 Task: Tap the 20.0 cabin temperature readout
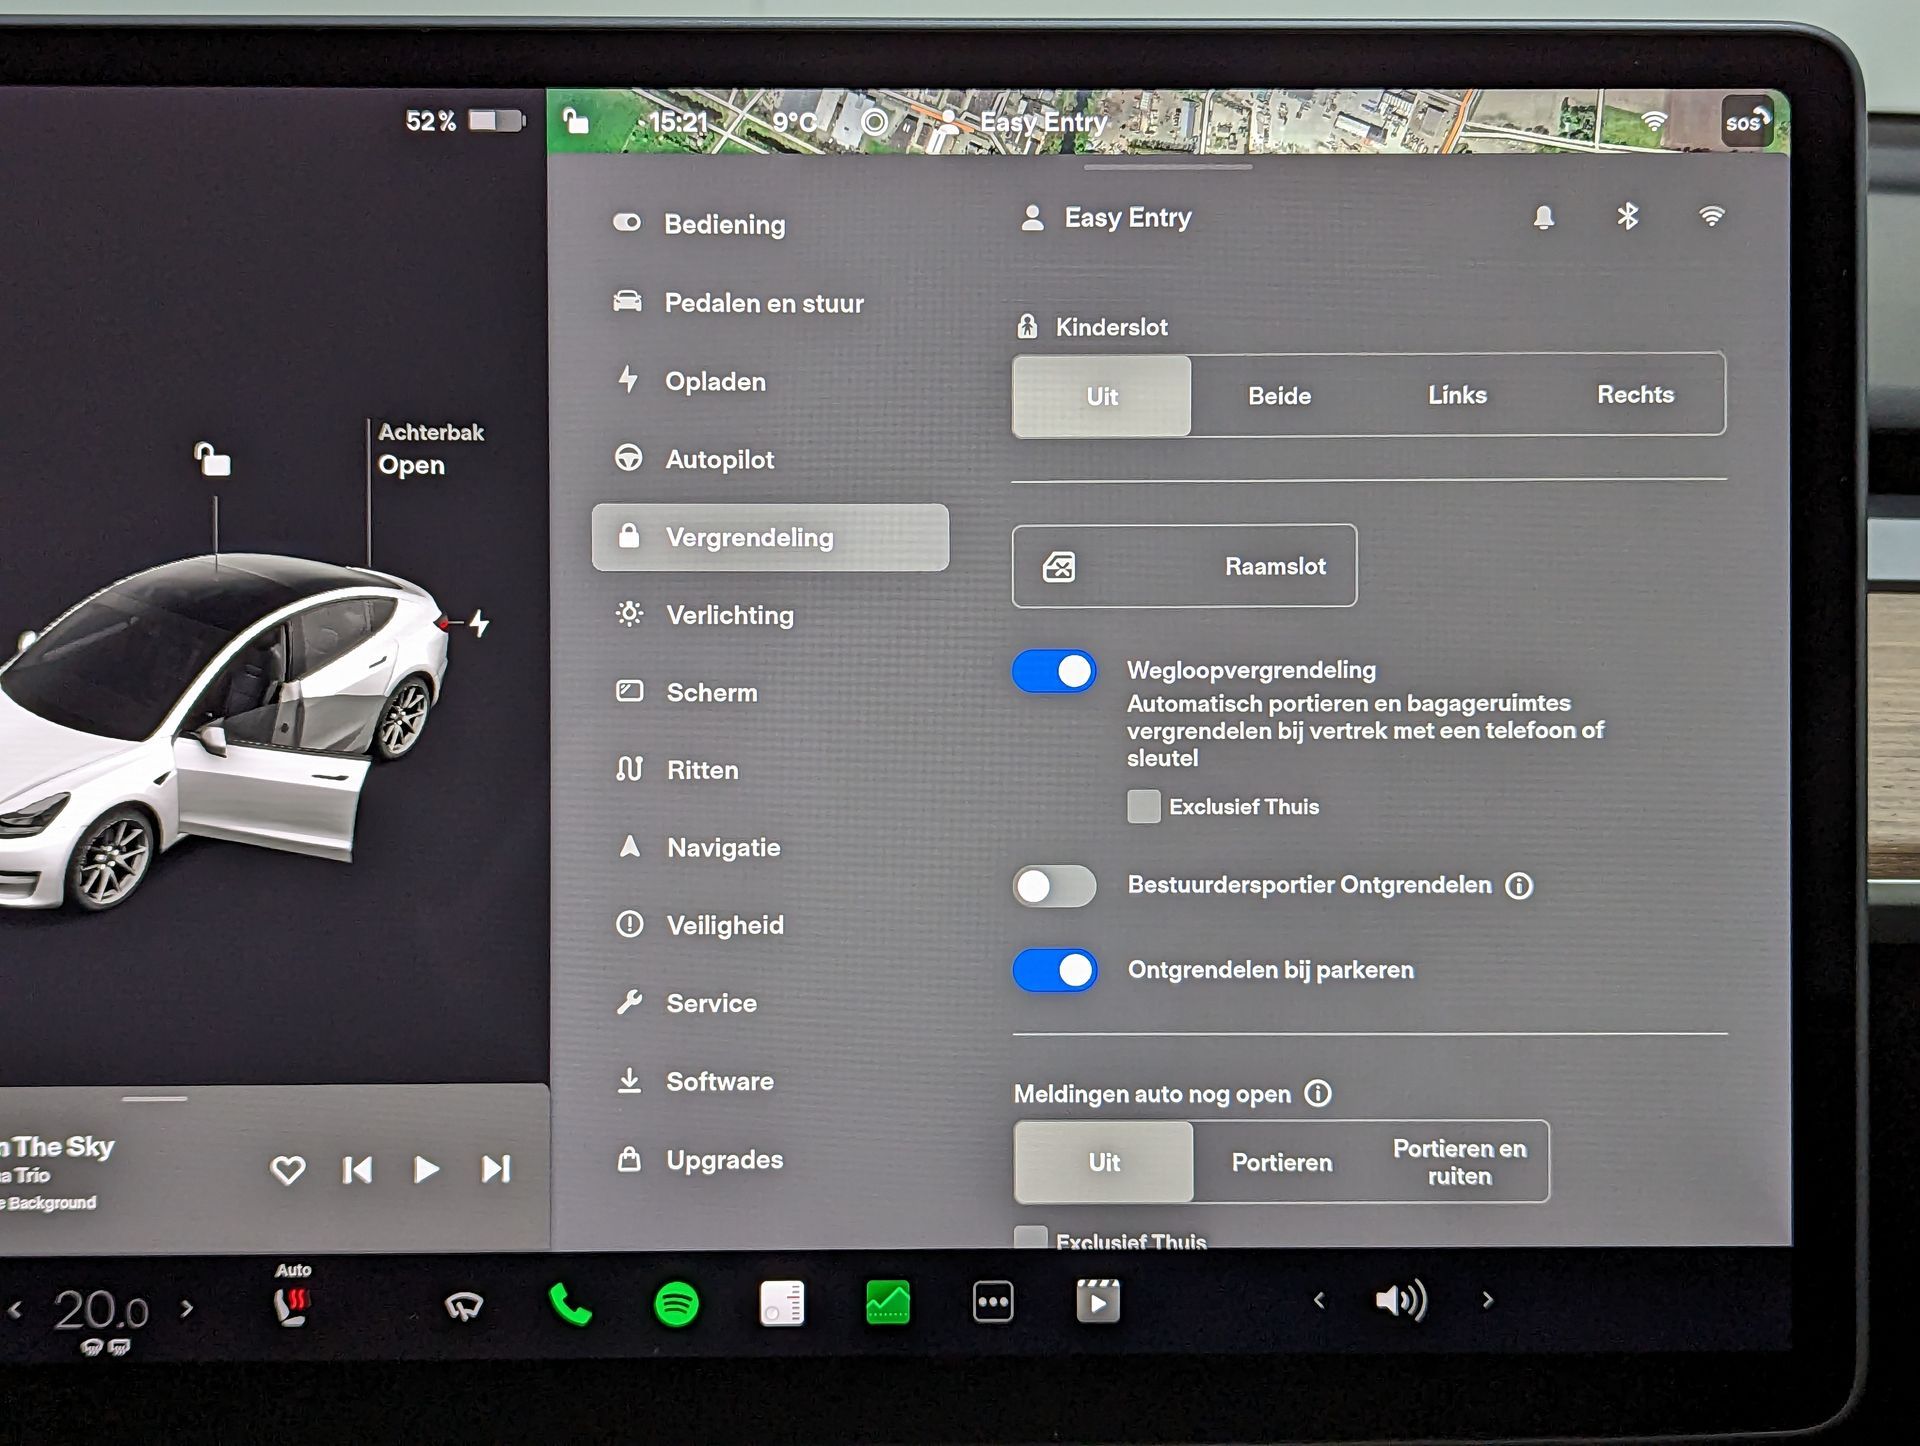pyautogui.click(x=101, y=1310)
